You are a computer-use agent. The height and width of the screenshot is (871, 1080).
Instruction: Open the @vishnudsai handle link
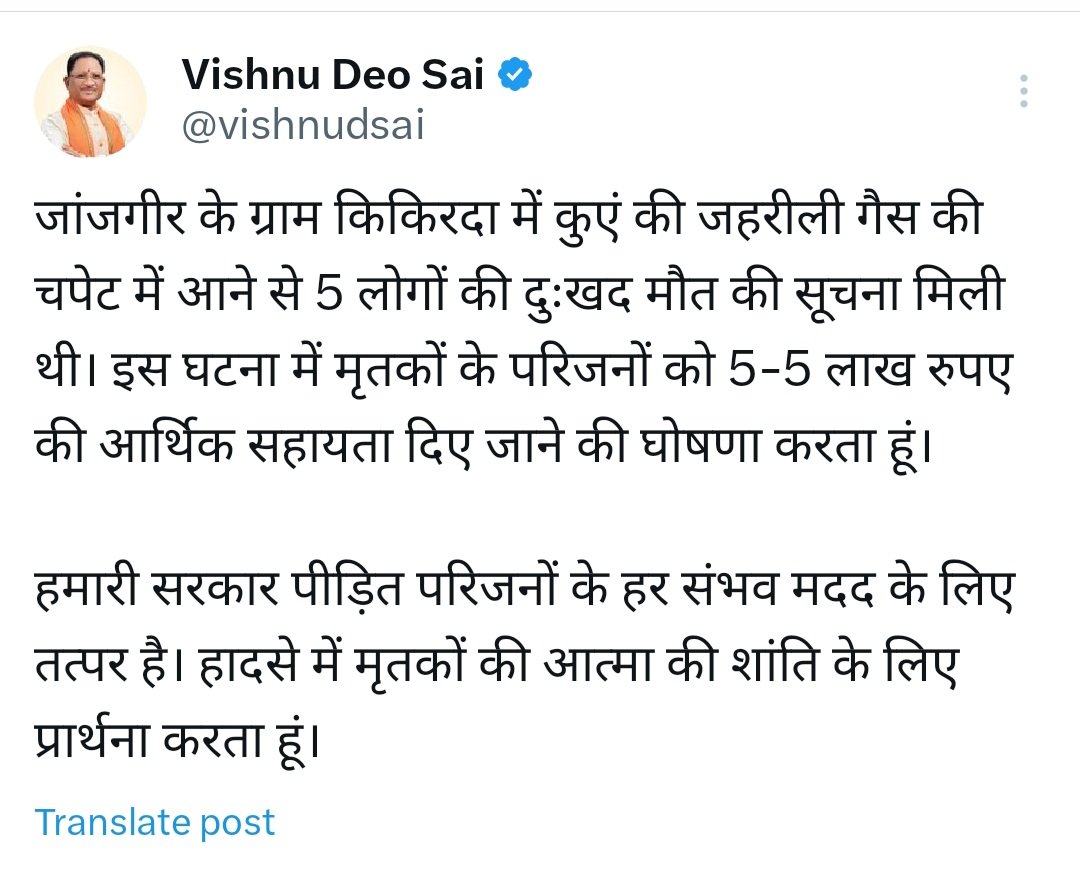click(303, 127)
